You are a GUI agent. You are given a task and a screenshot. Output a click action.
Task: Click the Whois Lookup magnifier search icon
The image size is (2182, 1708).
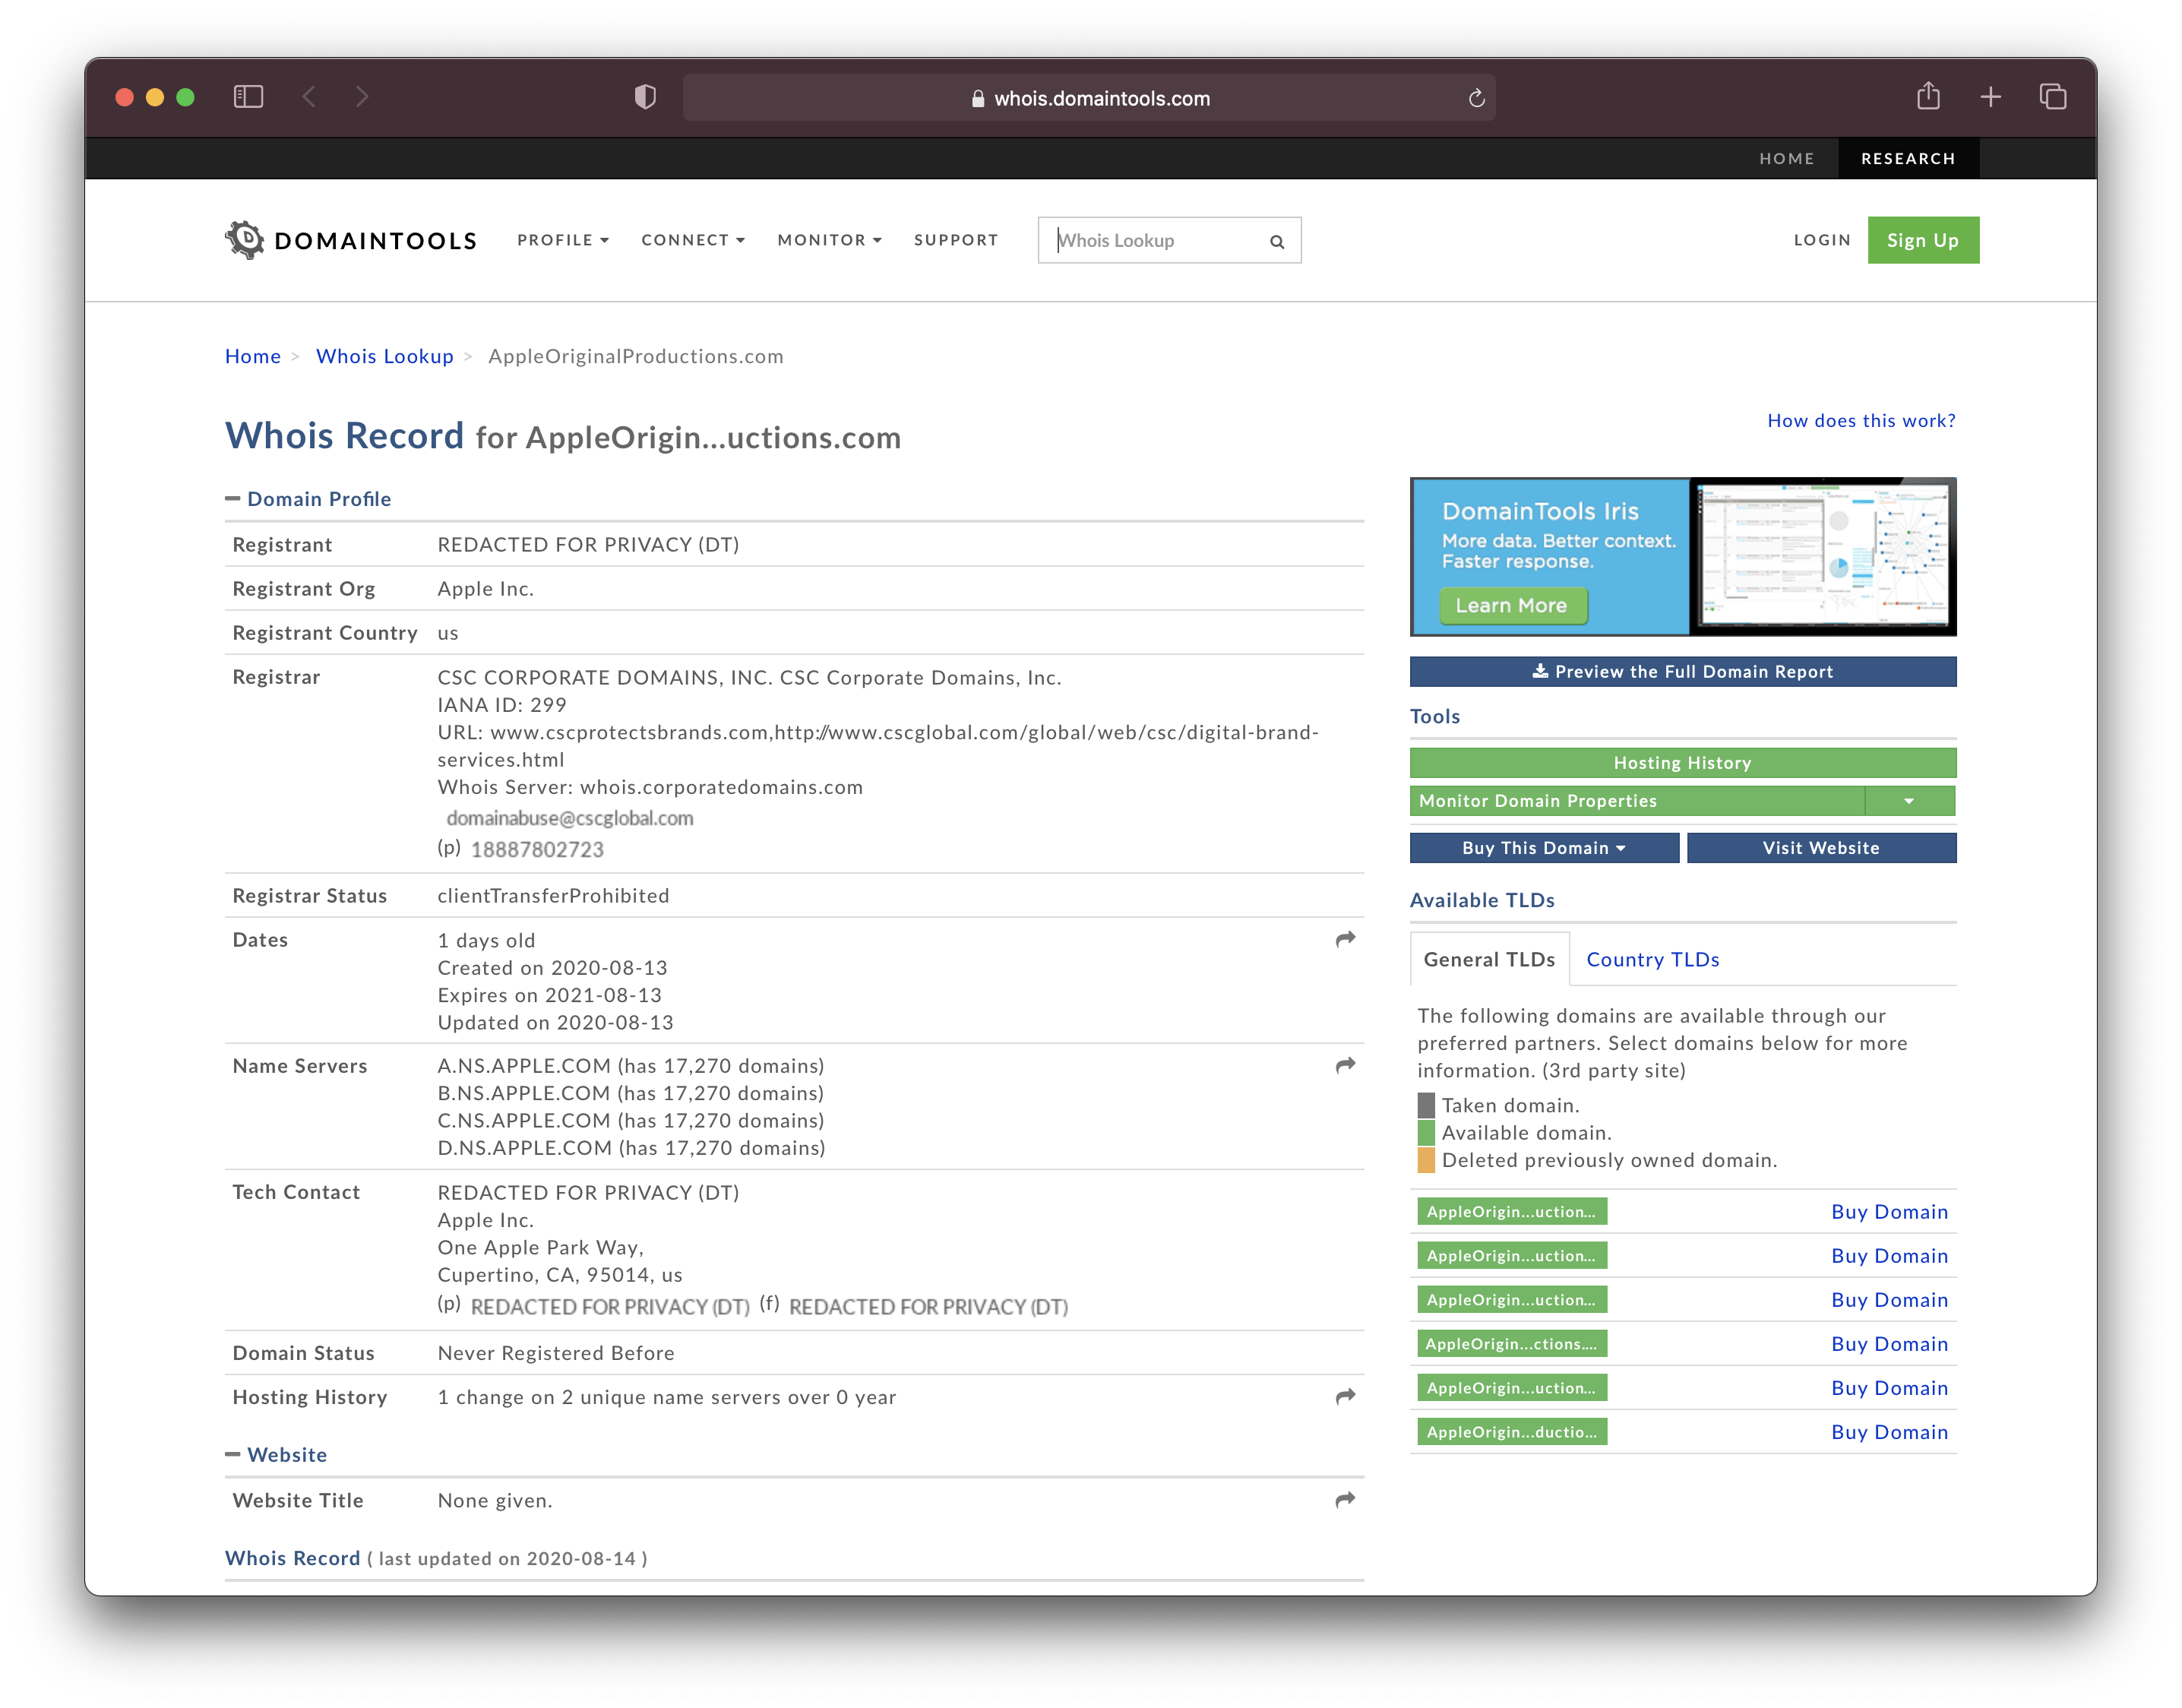(1277, 241)
